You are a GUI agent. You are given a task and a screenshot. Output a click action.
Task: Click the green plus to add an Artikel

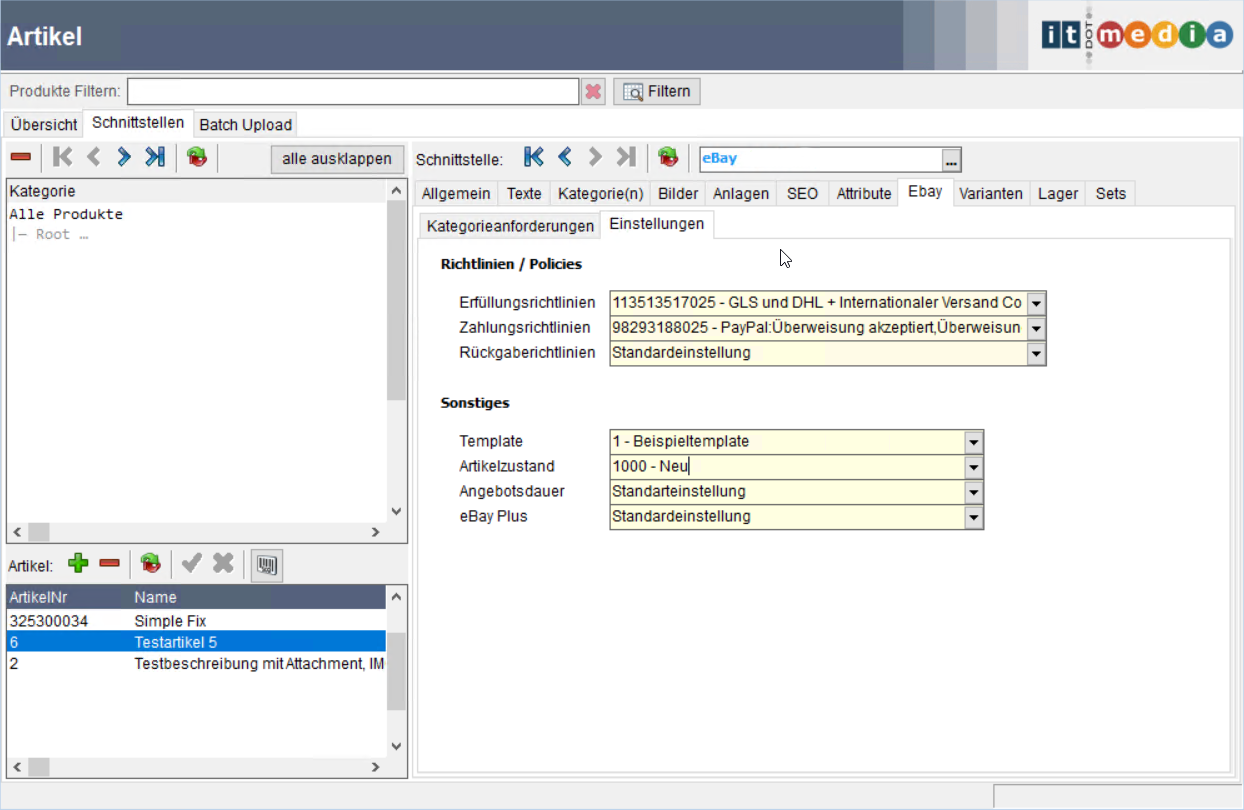point(78,564)
